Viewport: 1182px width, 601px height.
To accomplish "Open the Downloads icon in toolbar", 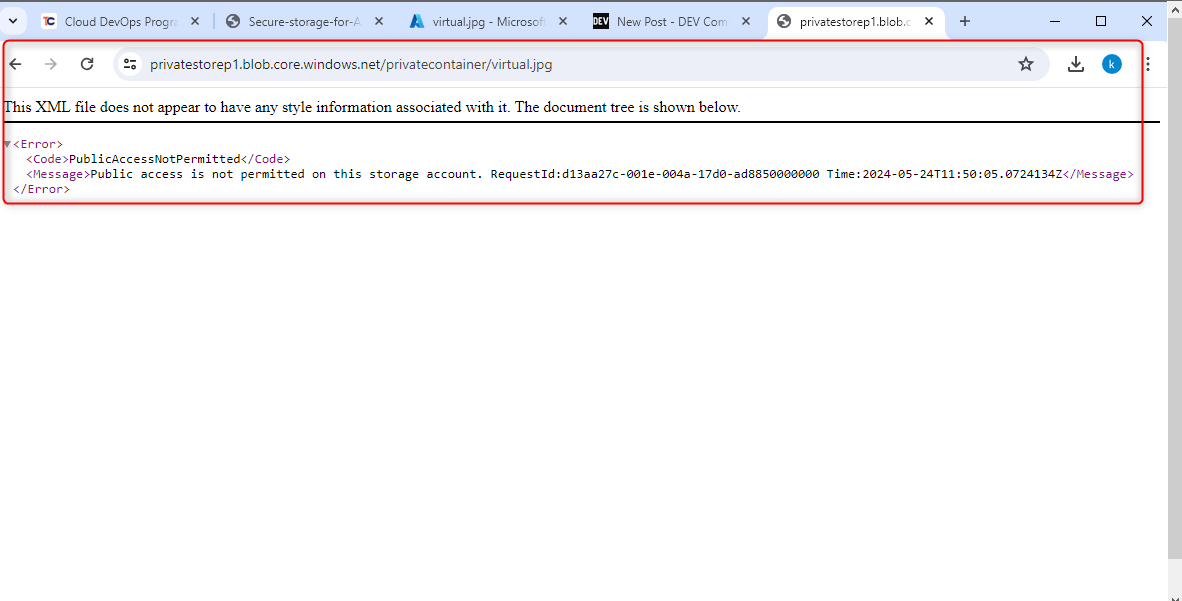I will pos(1076,64).
